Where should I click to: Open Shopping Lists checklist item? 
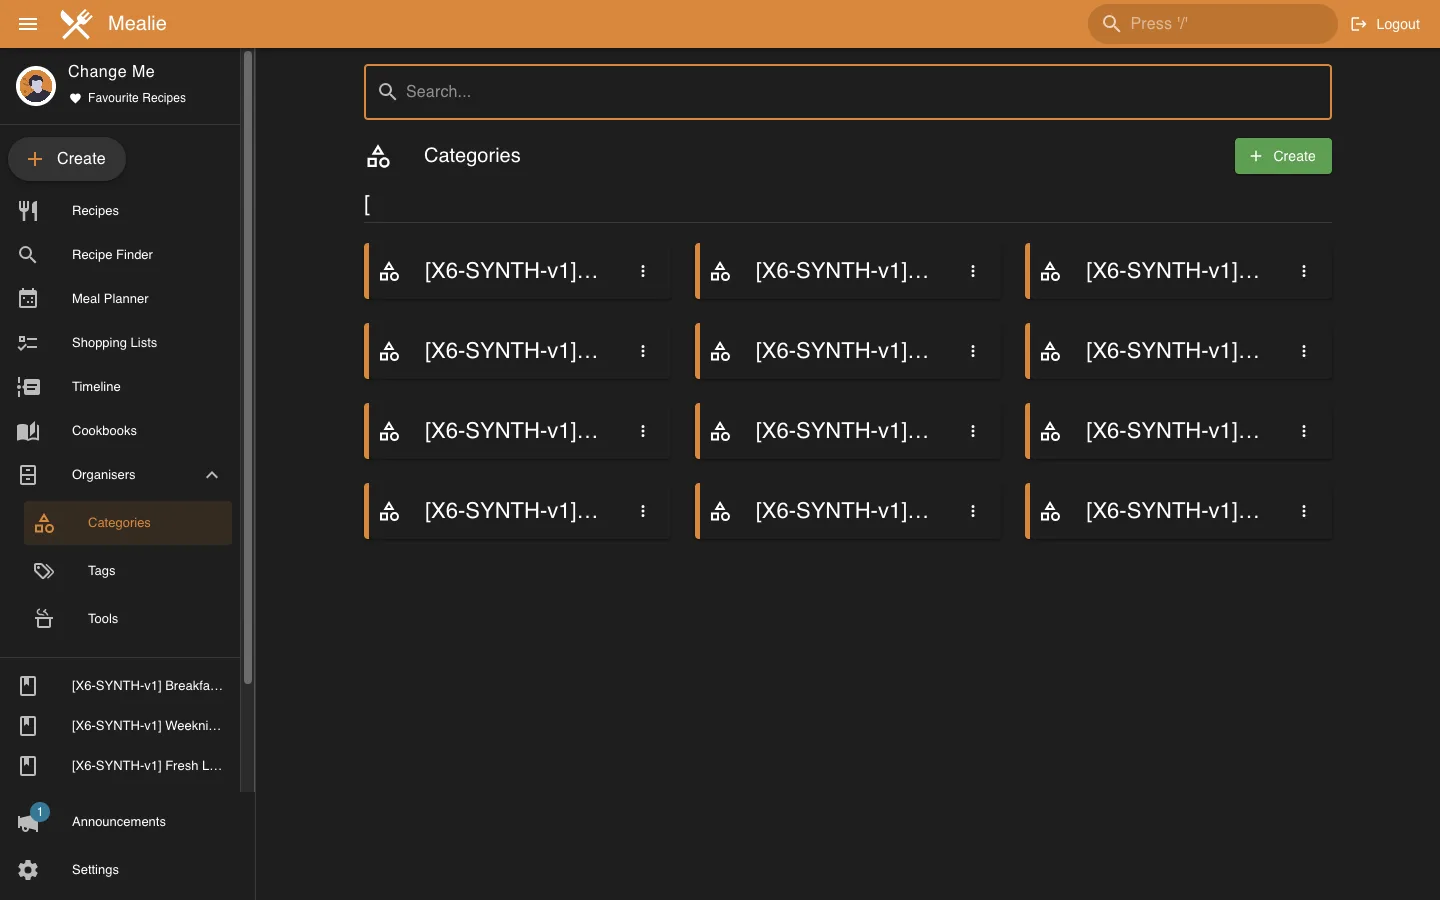[120, 343]
